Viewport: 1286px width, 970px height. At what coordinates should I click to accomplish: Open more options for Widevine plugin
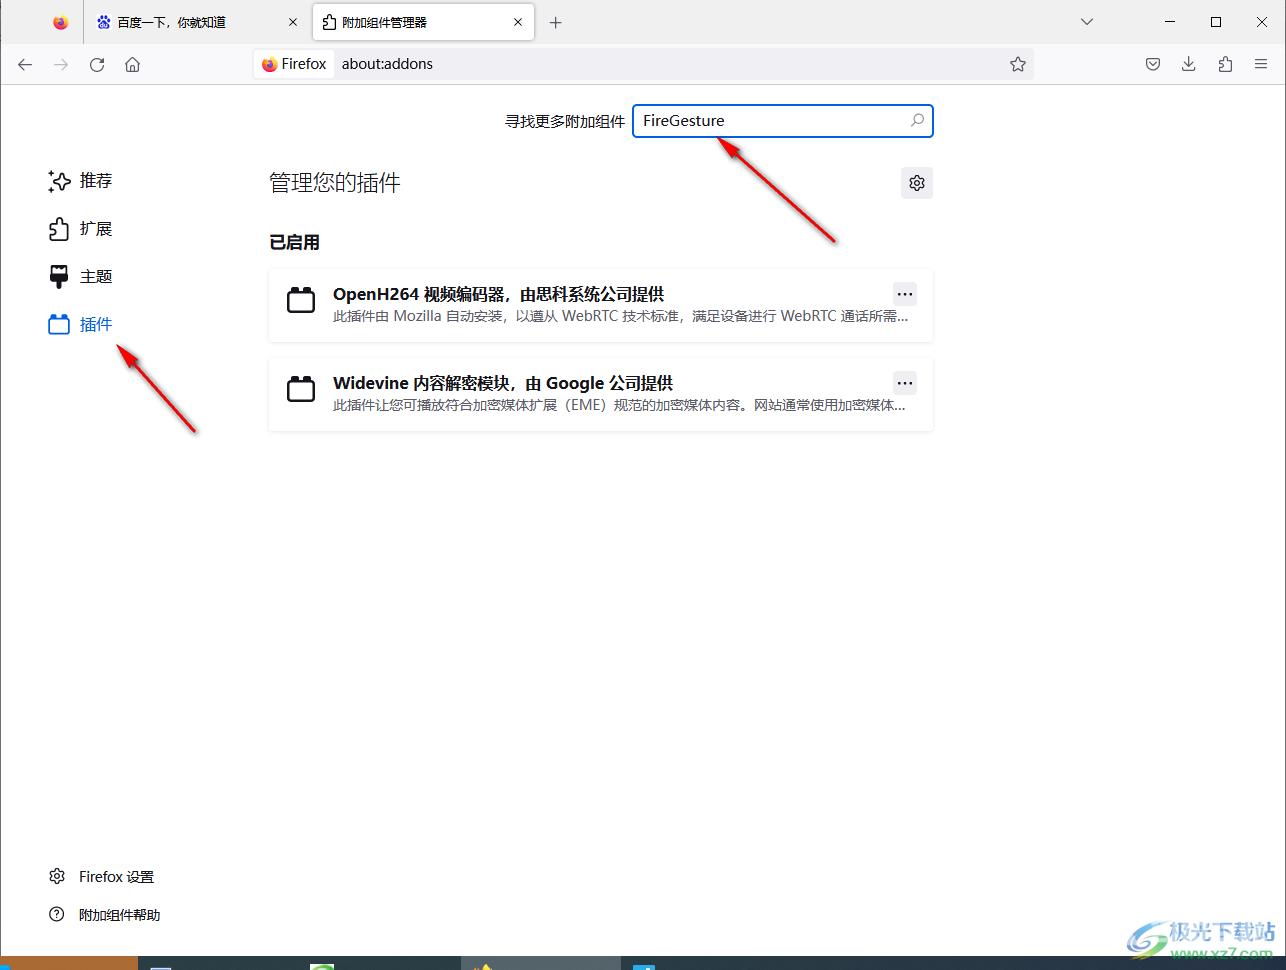coord(905,383)
